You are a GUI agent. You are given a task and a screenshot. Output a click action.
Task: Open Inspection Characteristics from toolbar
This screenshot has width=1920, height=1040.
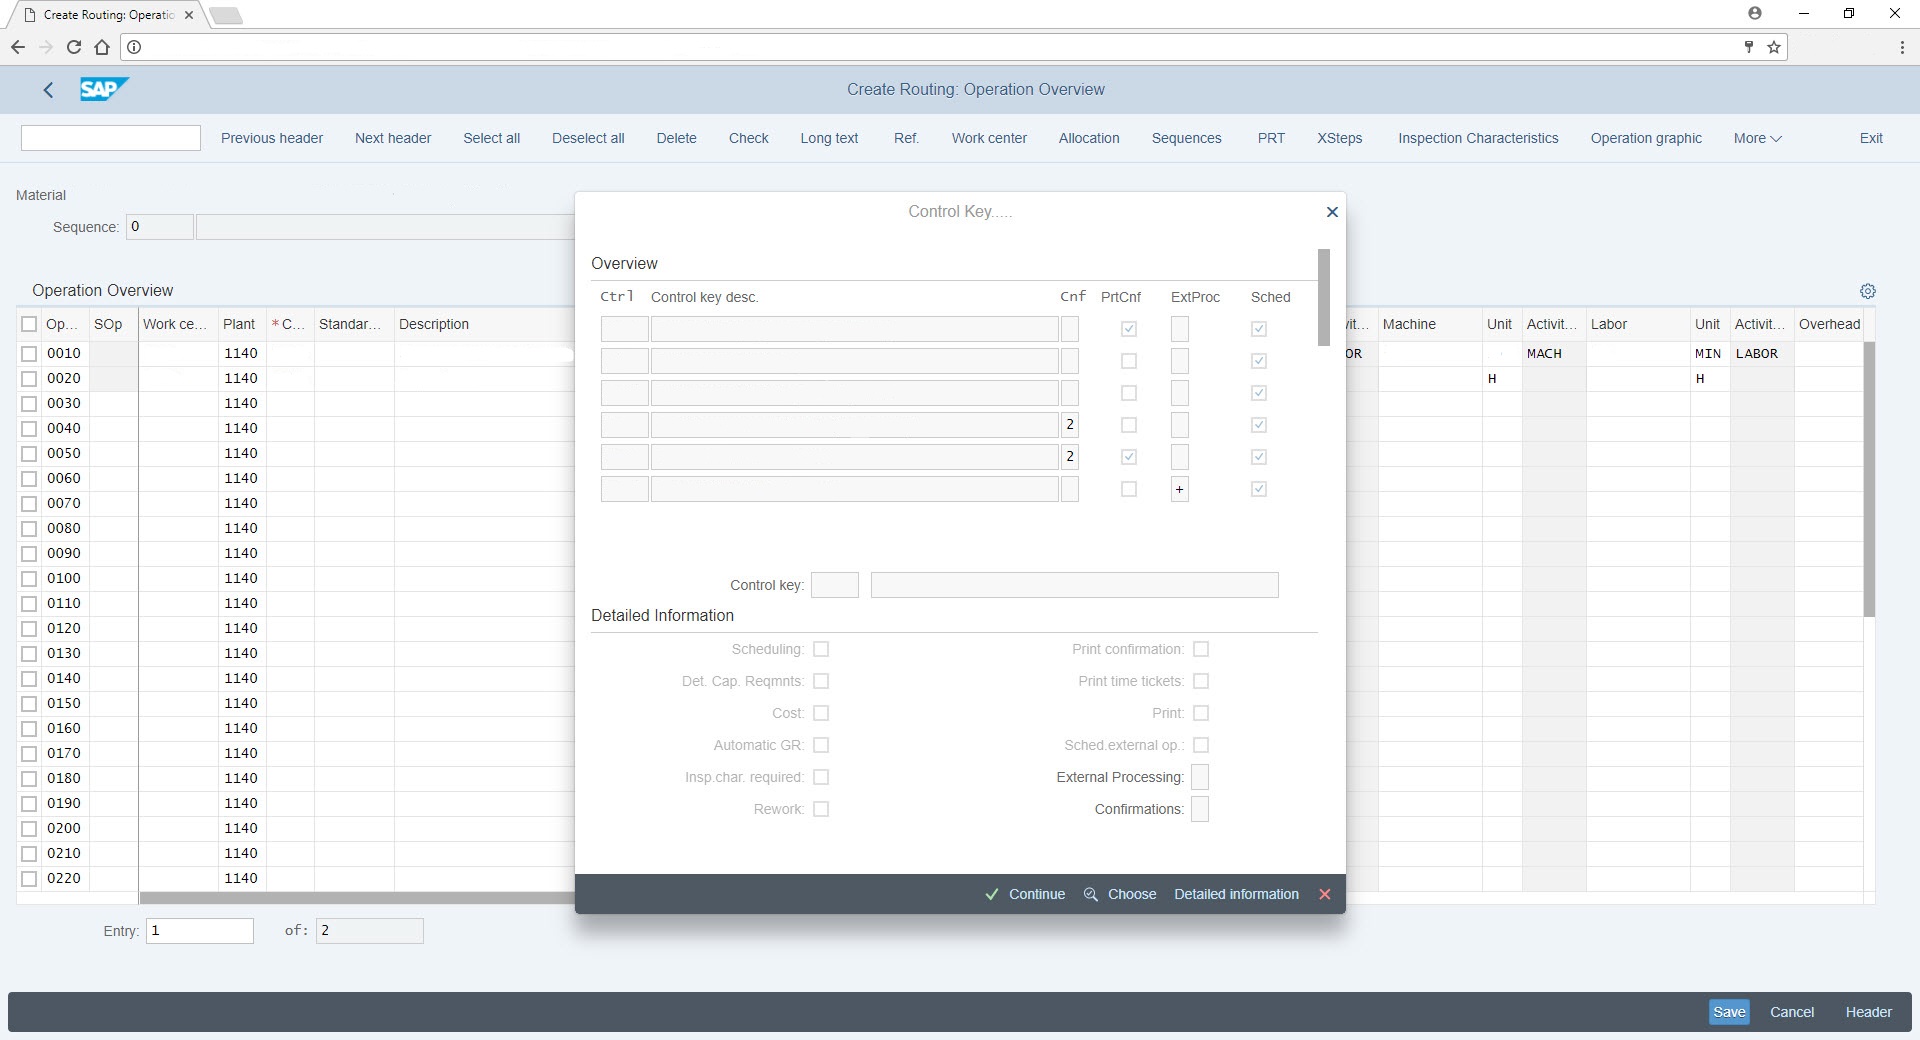pos(1478,138)
